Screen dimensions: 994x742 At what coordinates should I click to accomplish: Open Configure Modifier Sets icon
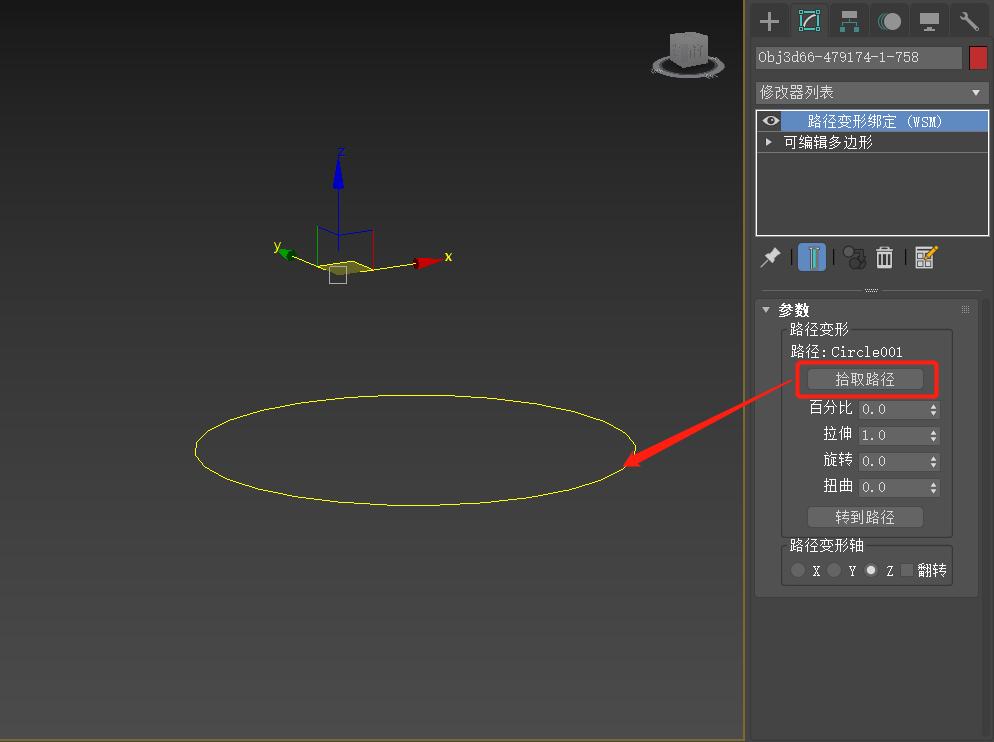click(x=925, y=258)
